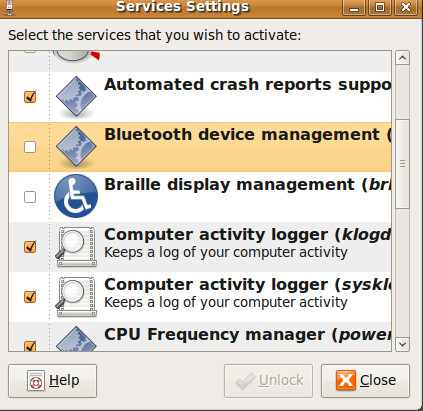Uncheck Computer activity logger klogd service
This screenshot has width=423, height=411.
30,247
